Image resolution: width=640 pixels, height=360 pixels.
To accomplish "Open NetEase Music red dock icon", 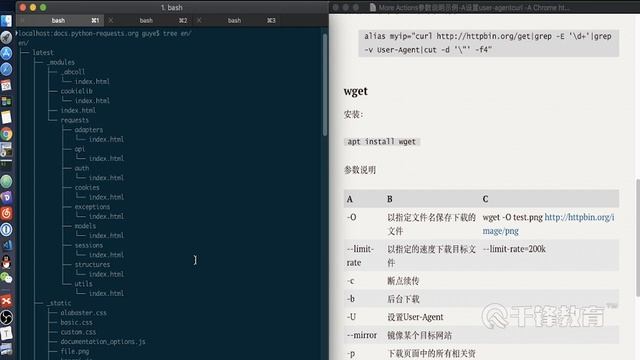I will 6,213.
